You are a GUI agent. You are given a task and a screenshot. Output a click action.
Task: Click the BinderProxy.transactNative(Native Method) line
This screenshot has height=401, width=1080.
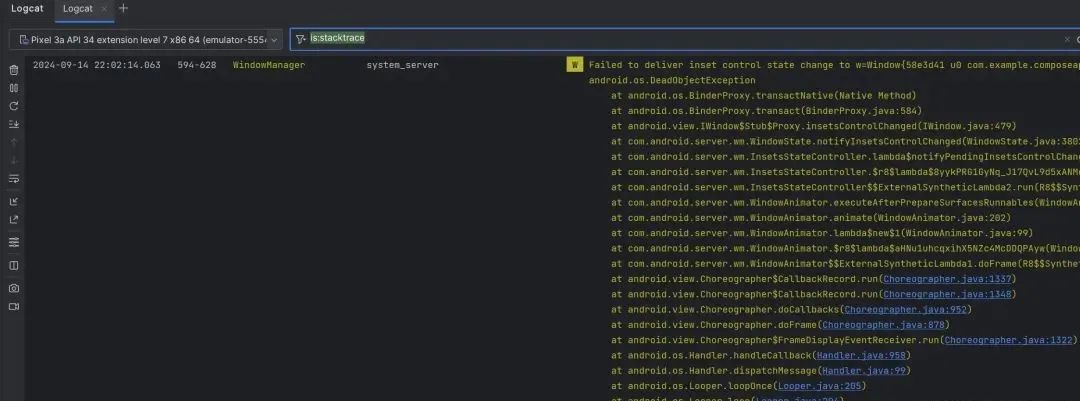763,95
